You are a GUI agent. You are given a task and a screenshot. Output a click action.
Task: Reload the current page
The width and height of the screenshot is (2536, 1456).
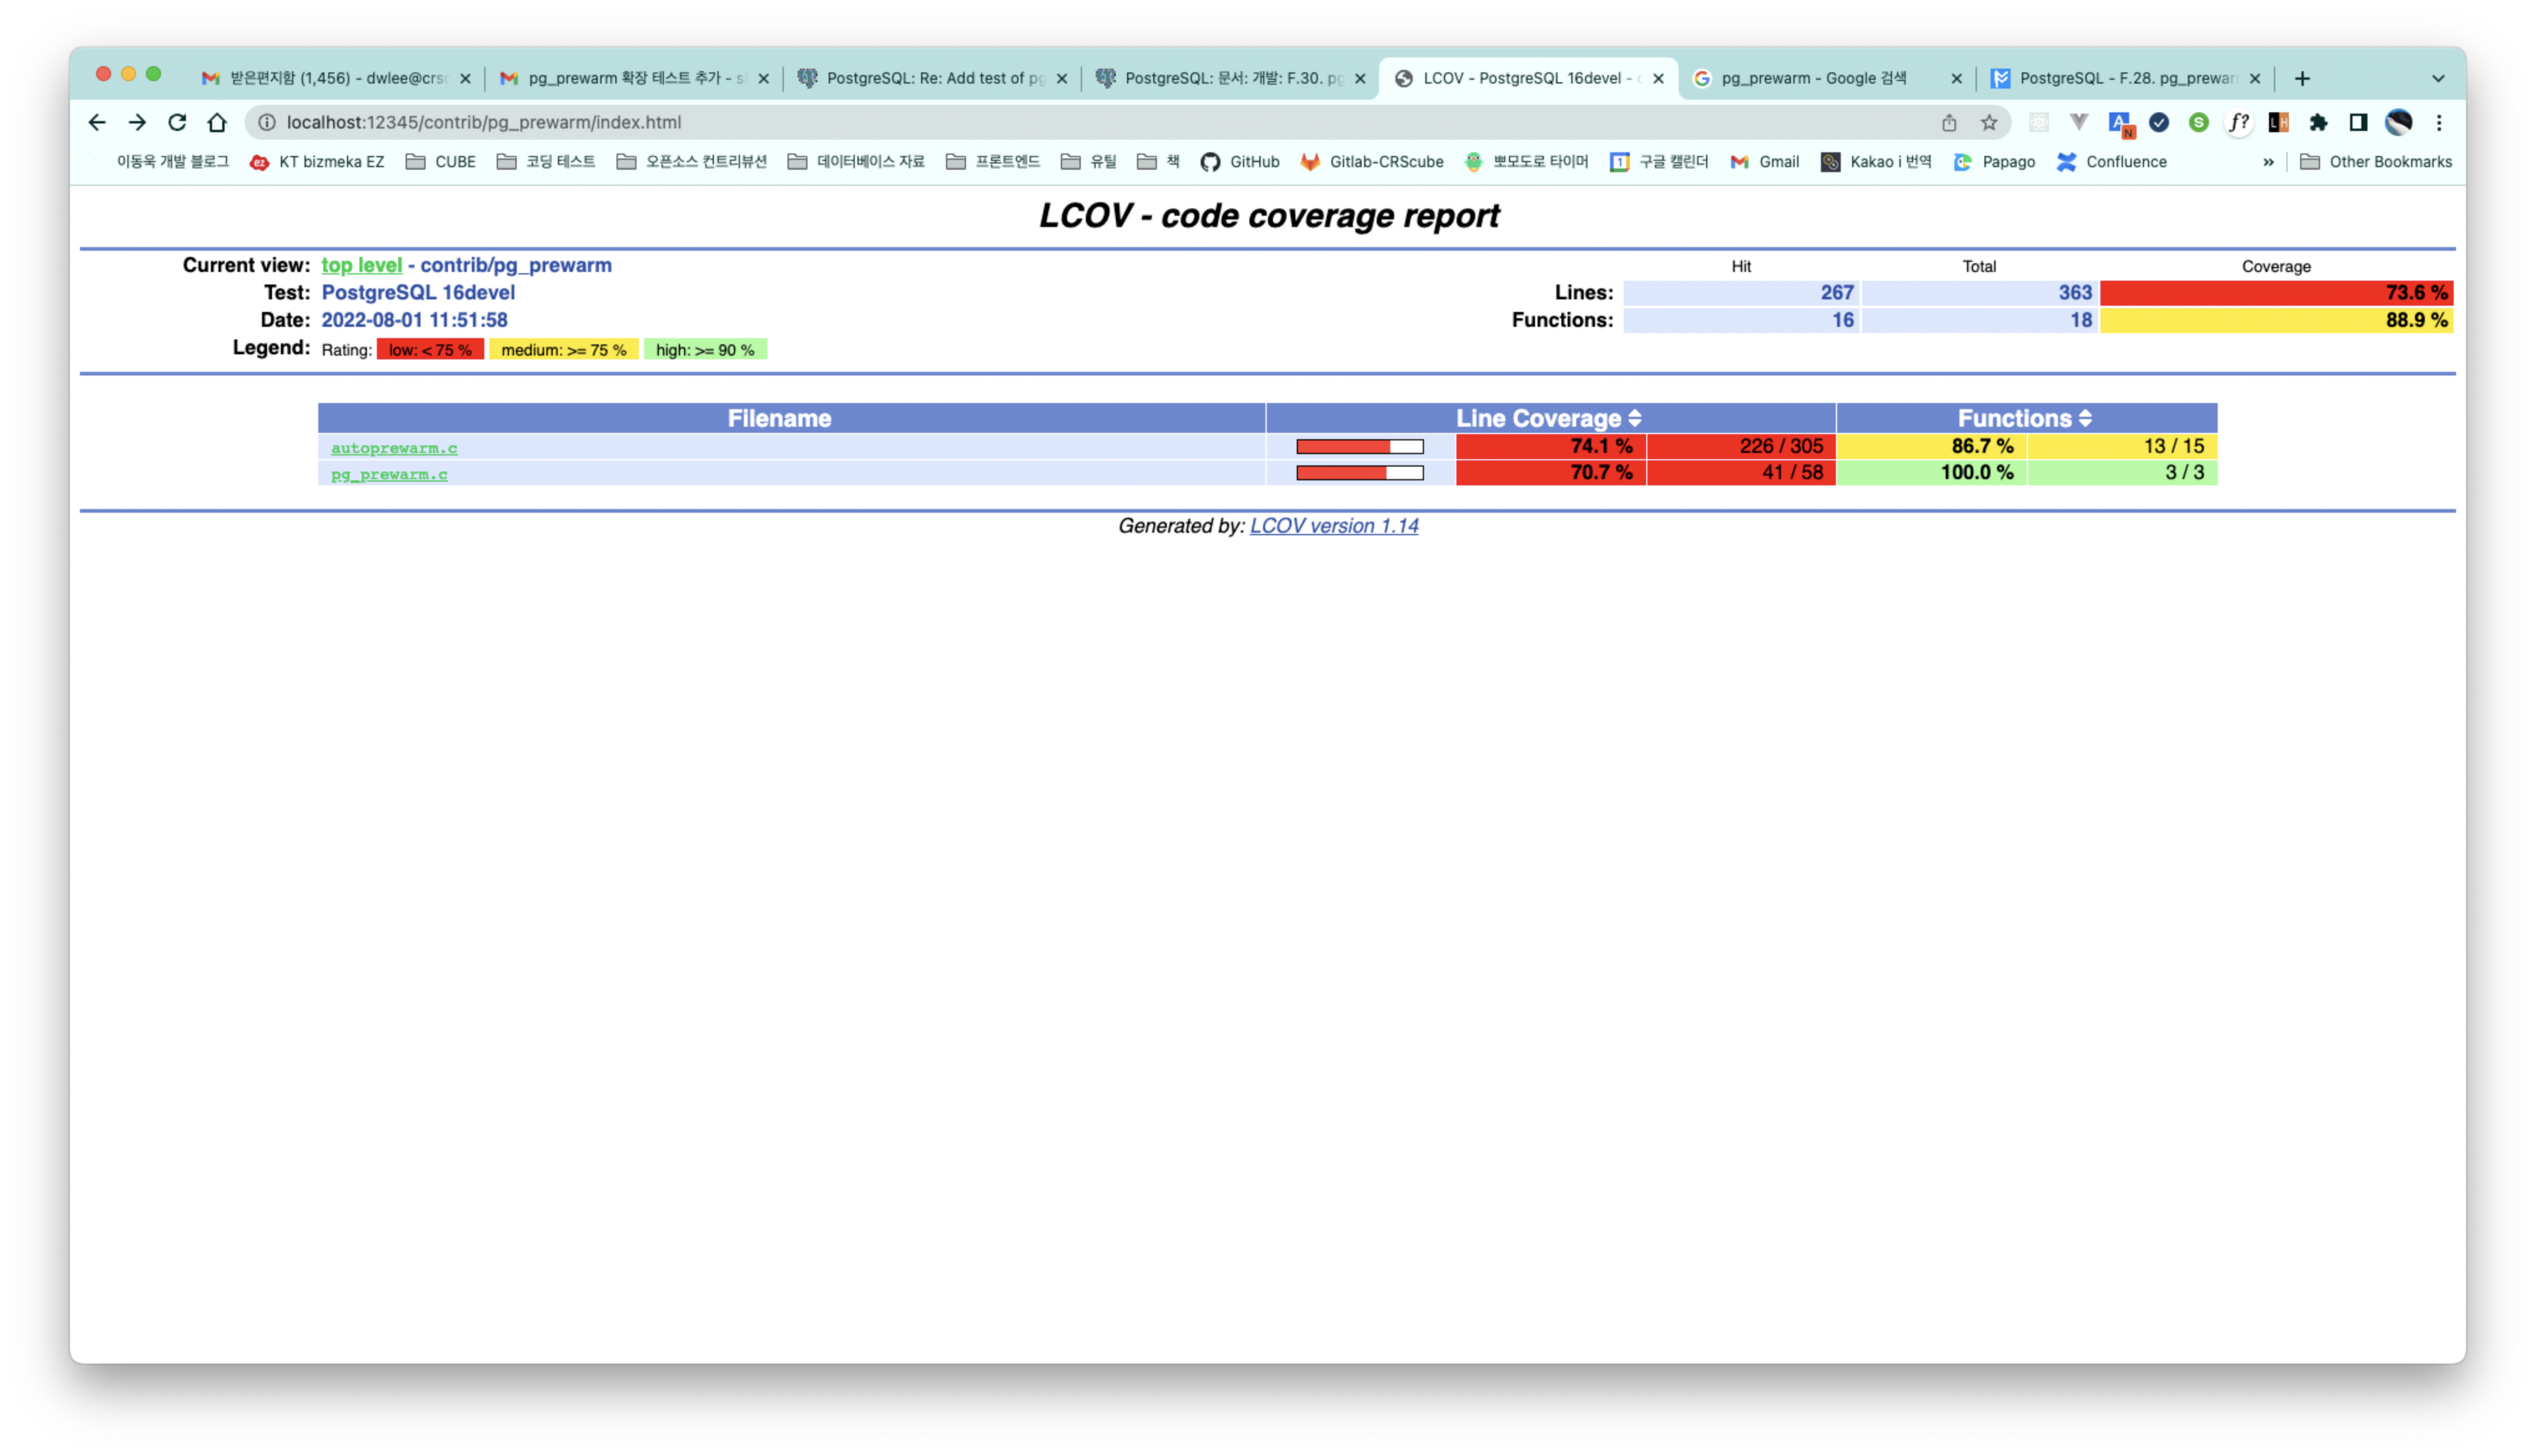(177, 122)
